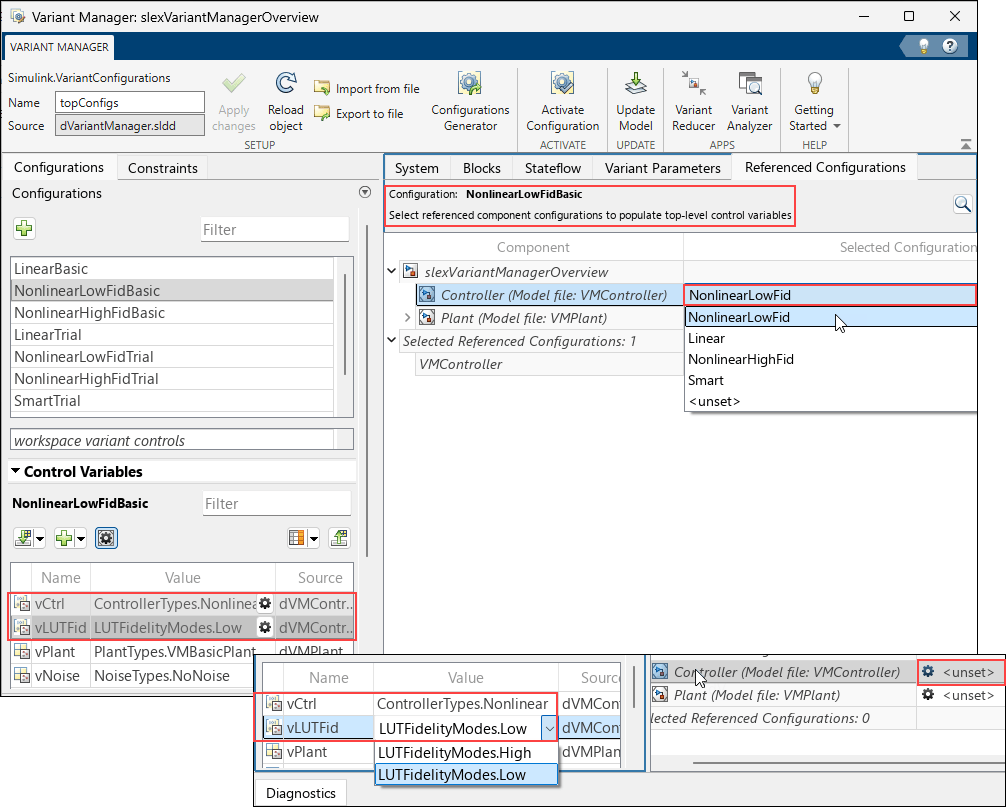1006x807 pixels.
Task: Click import control variables icon
Action: [23, 538]
